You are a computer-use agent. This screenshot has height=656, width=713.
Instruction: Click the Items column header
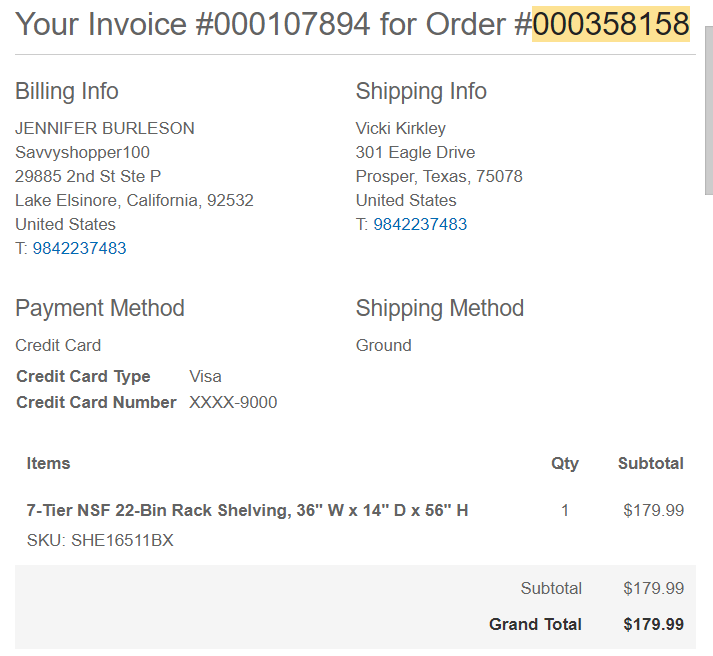(x=48, y=463)
